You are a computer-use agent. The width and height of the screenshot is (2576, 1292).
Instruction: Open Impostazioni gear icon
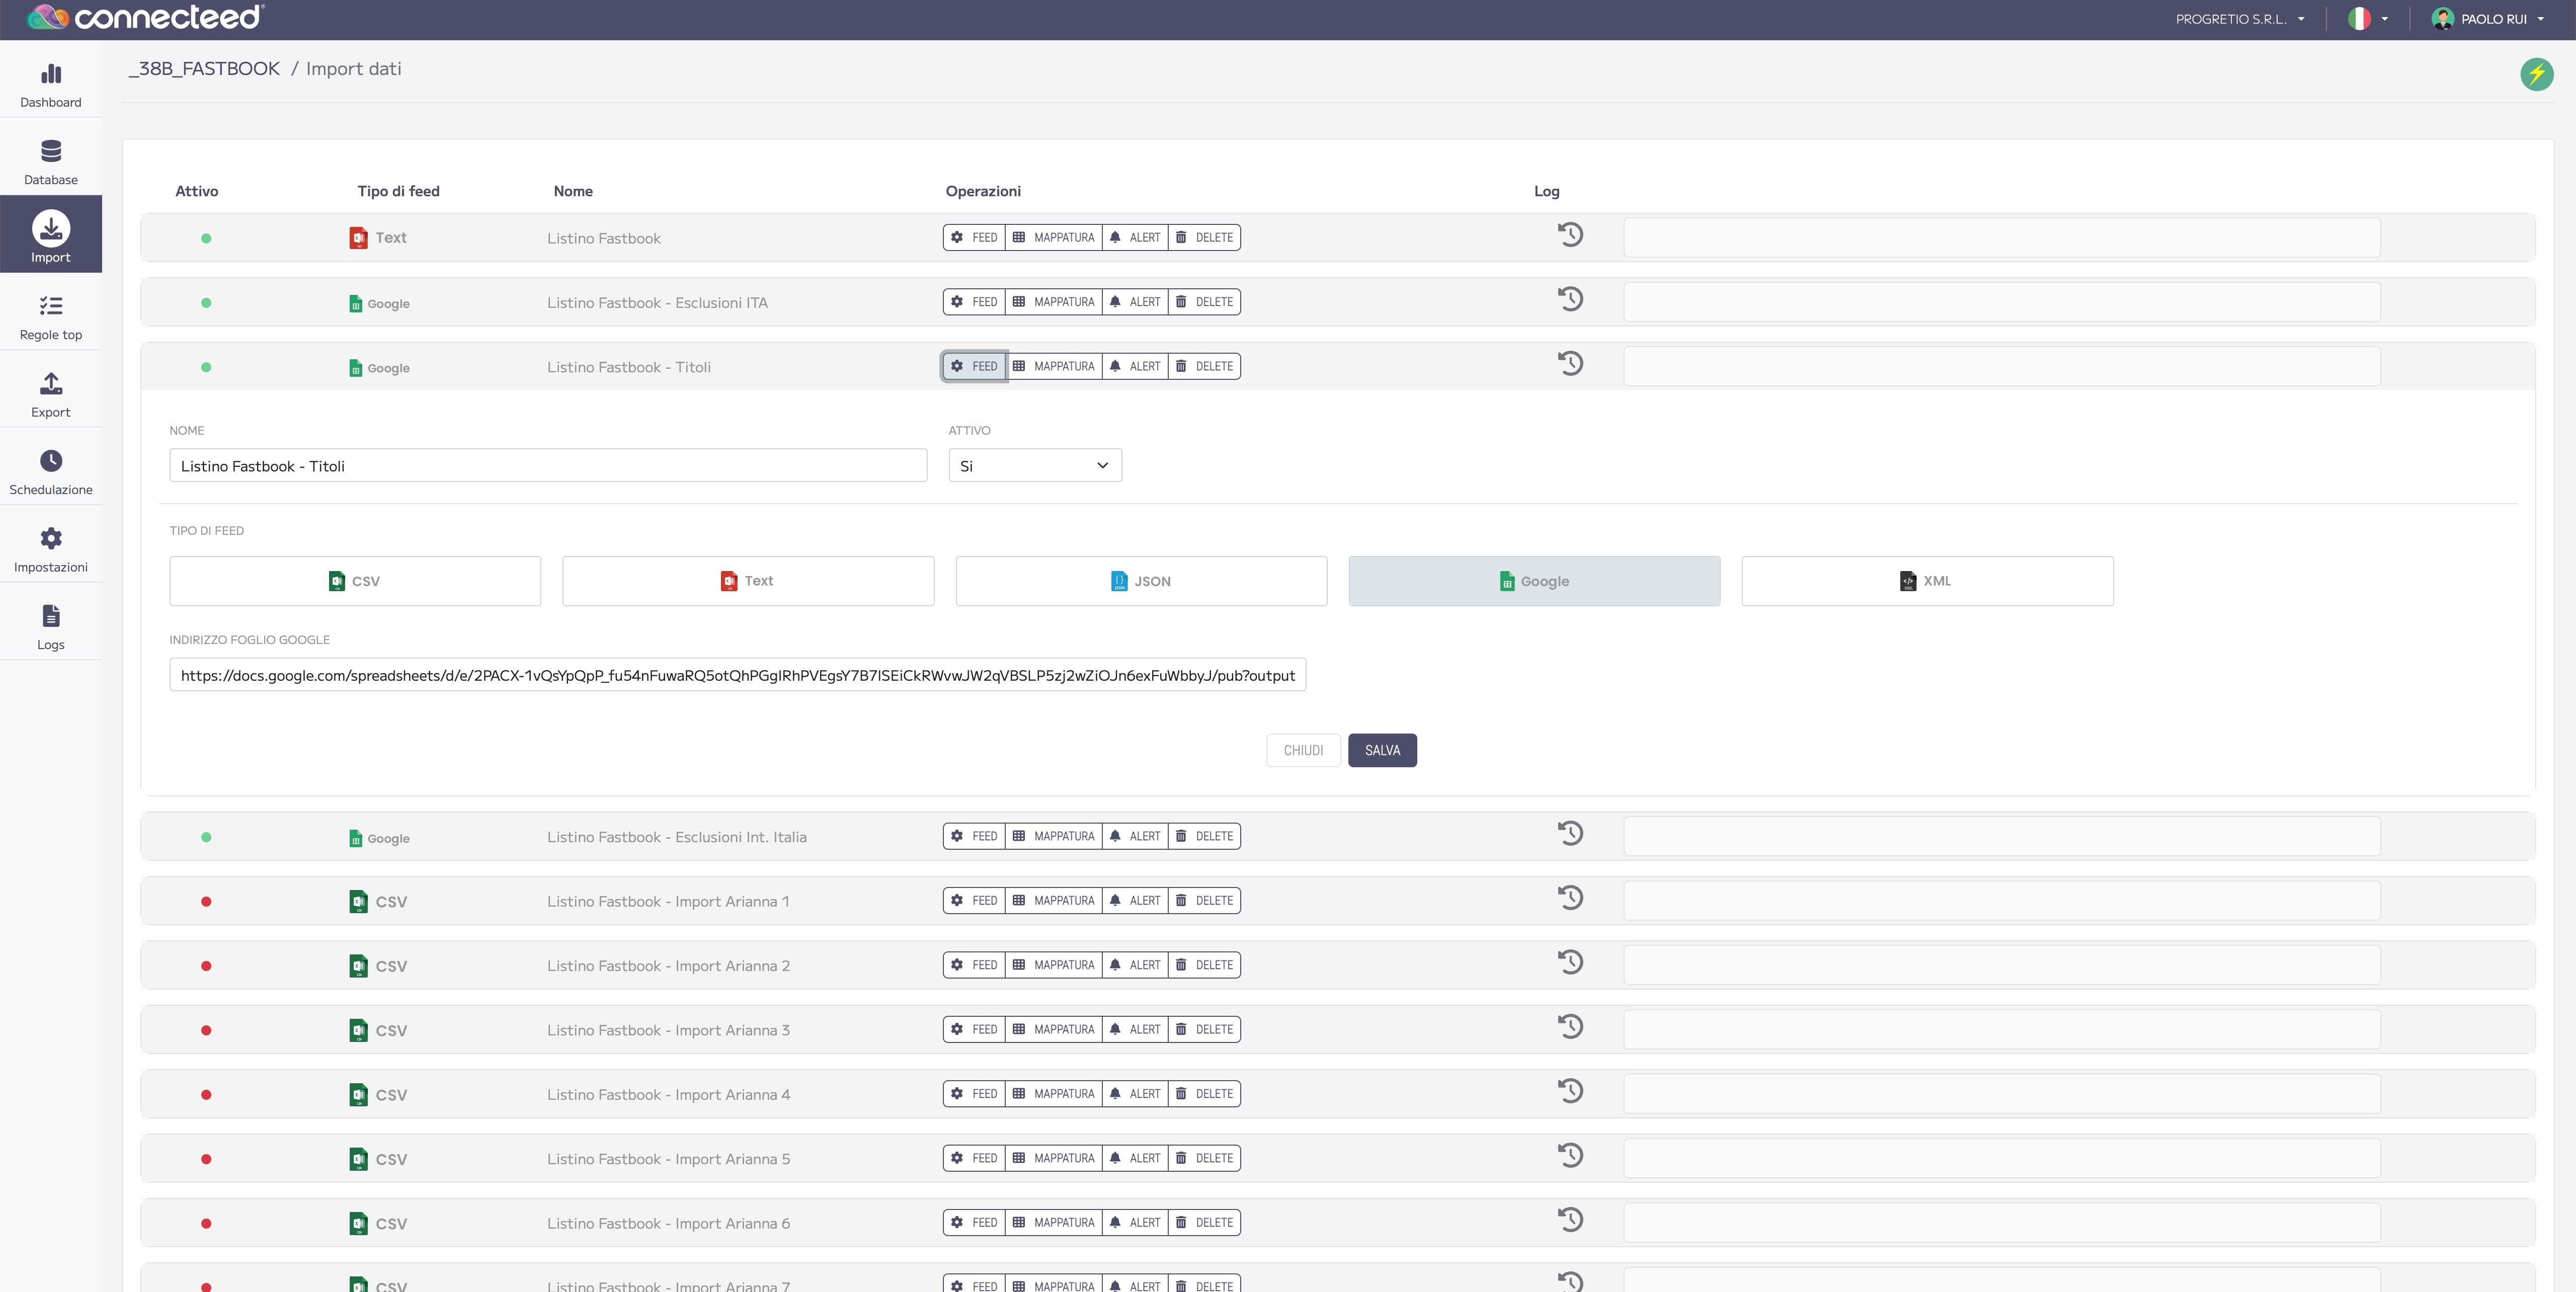[x=51, y=539]
